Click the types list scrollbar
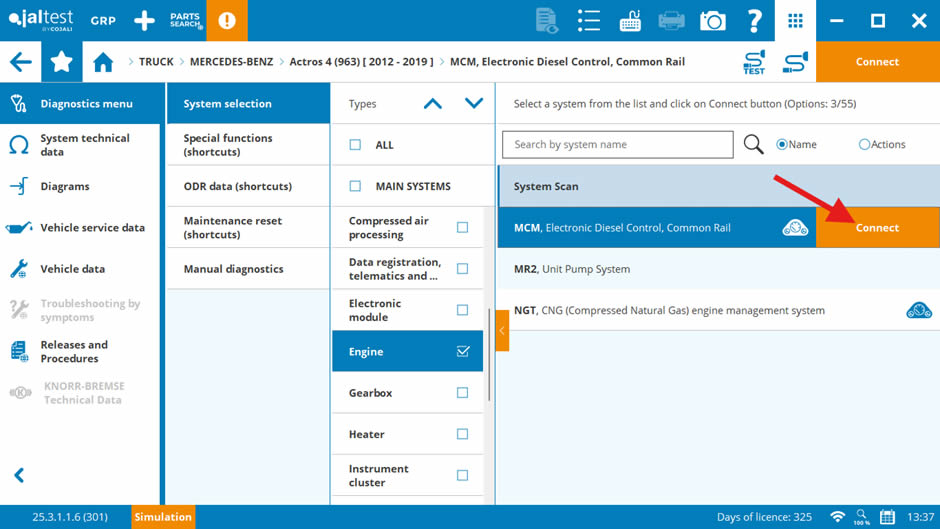940x529 pixels. (489, 355)
